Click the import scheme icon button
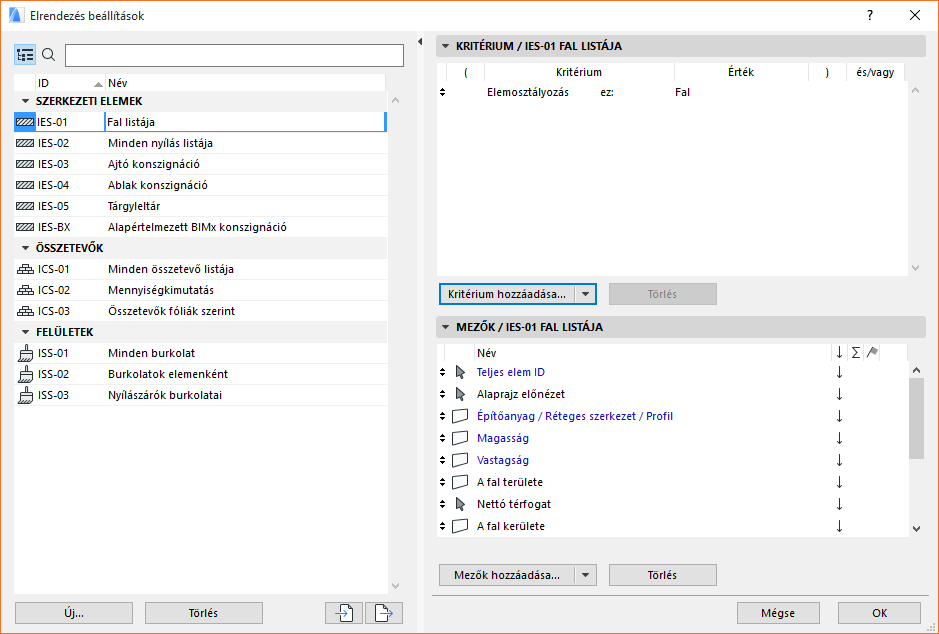Viewport: 939px width, 634px height. click(x=345, y=613)
